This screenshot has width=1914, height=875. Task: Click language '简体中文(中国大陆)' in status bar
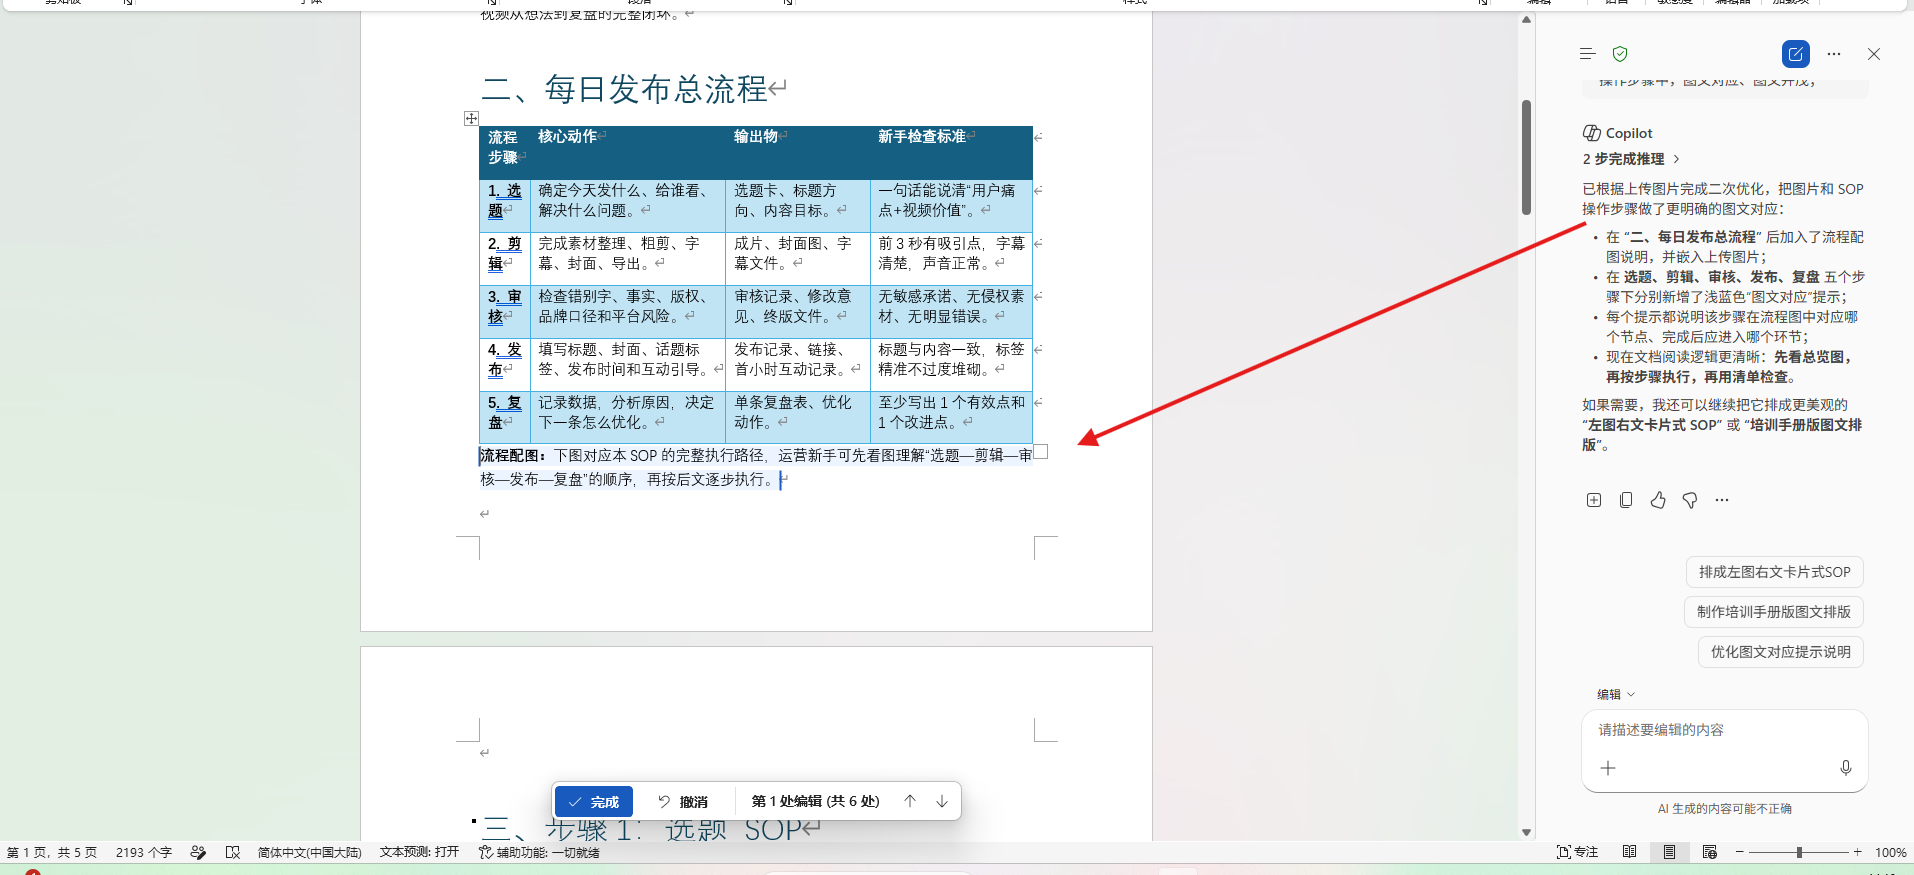(x=310, y=853)
